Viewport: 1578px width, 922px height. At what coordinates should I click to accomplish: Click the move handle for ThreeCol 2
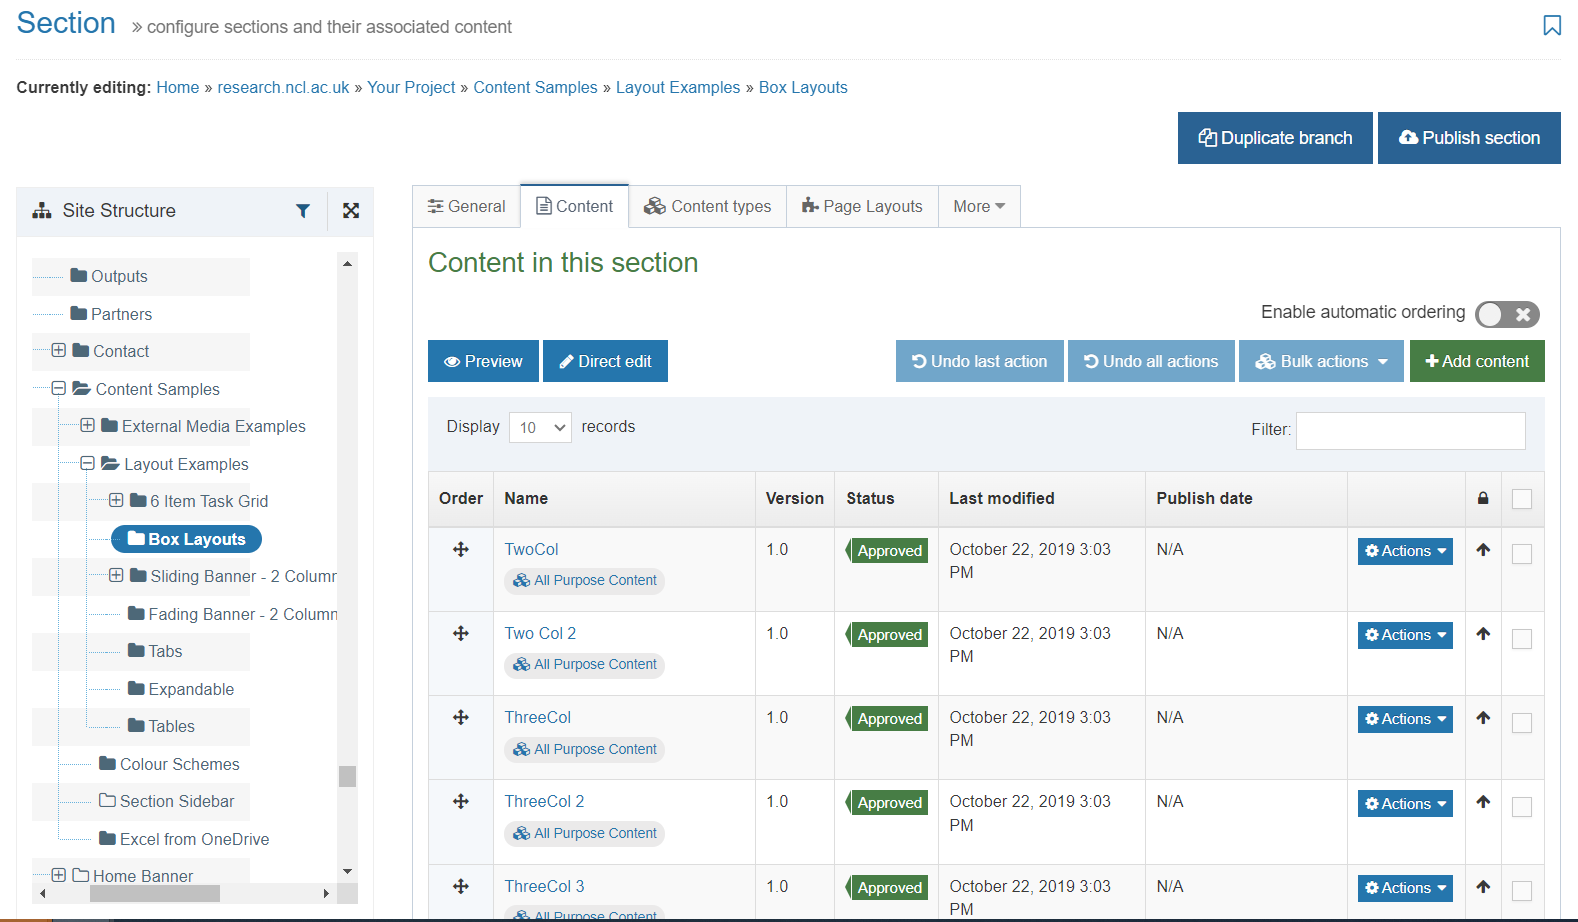[x=461, y=802]
